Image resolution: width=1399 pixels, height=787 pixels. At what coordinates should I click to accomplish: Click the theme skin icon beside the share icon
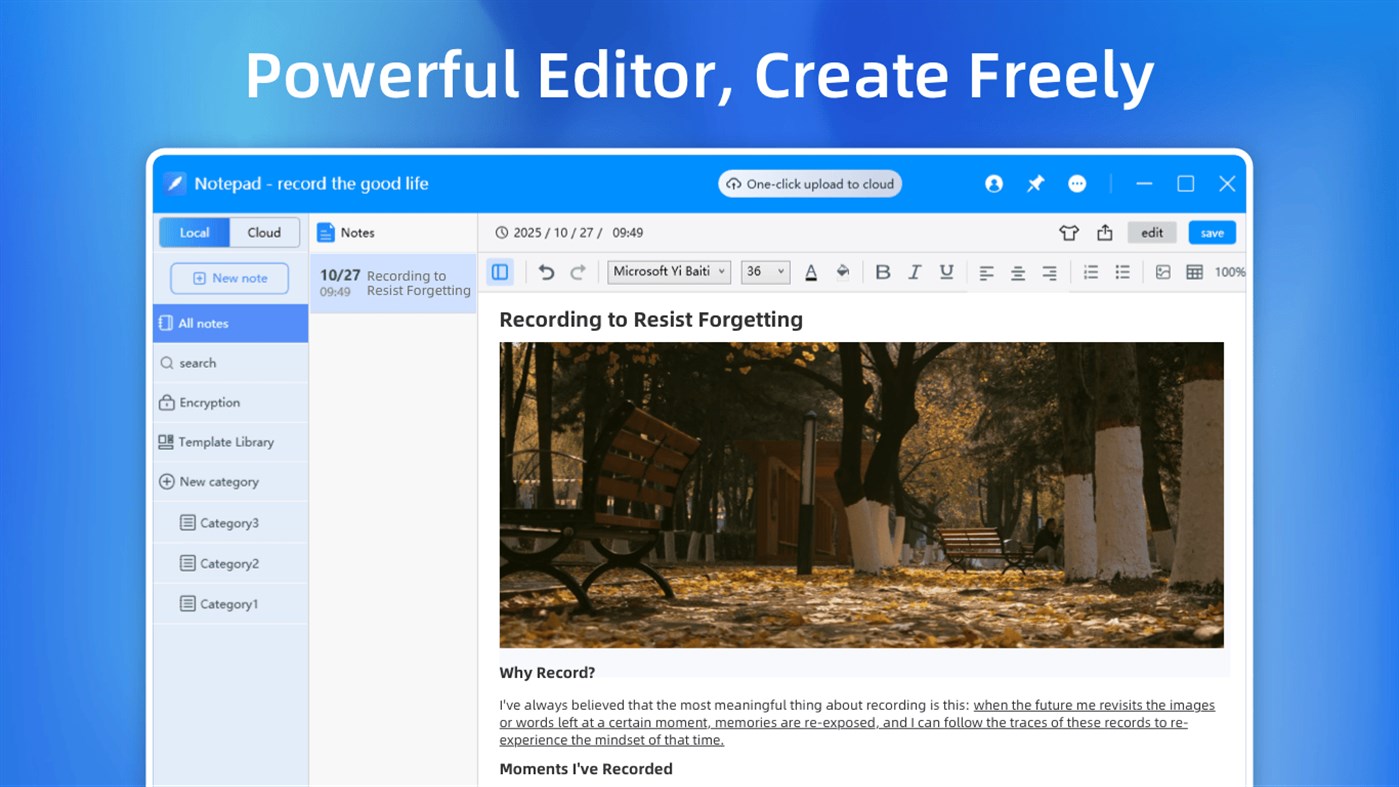click(x=1069, y=232)
